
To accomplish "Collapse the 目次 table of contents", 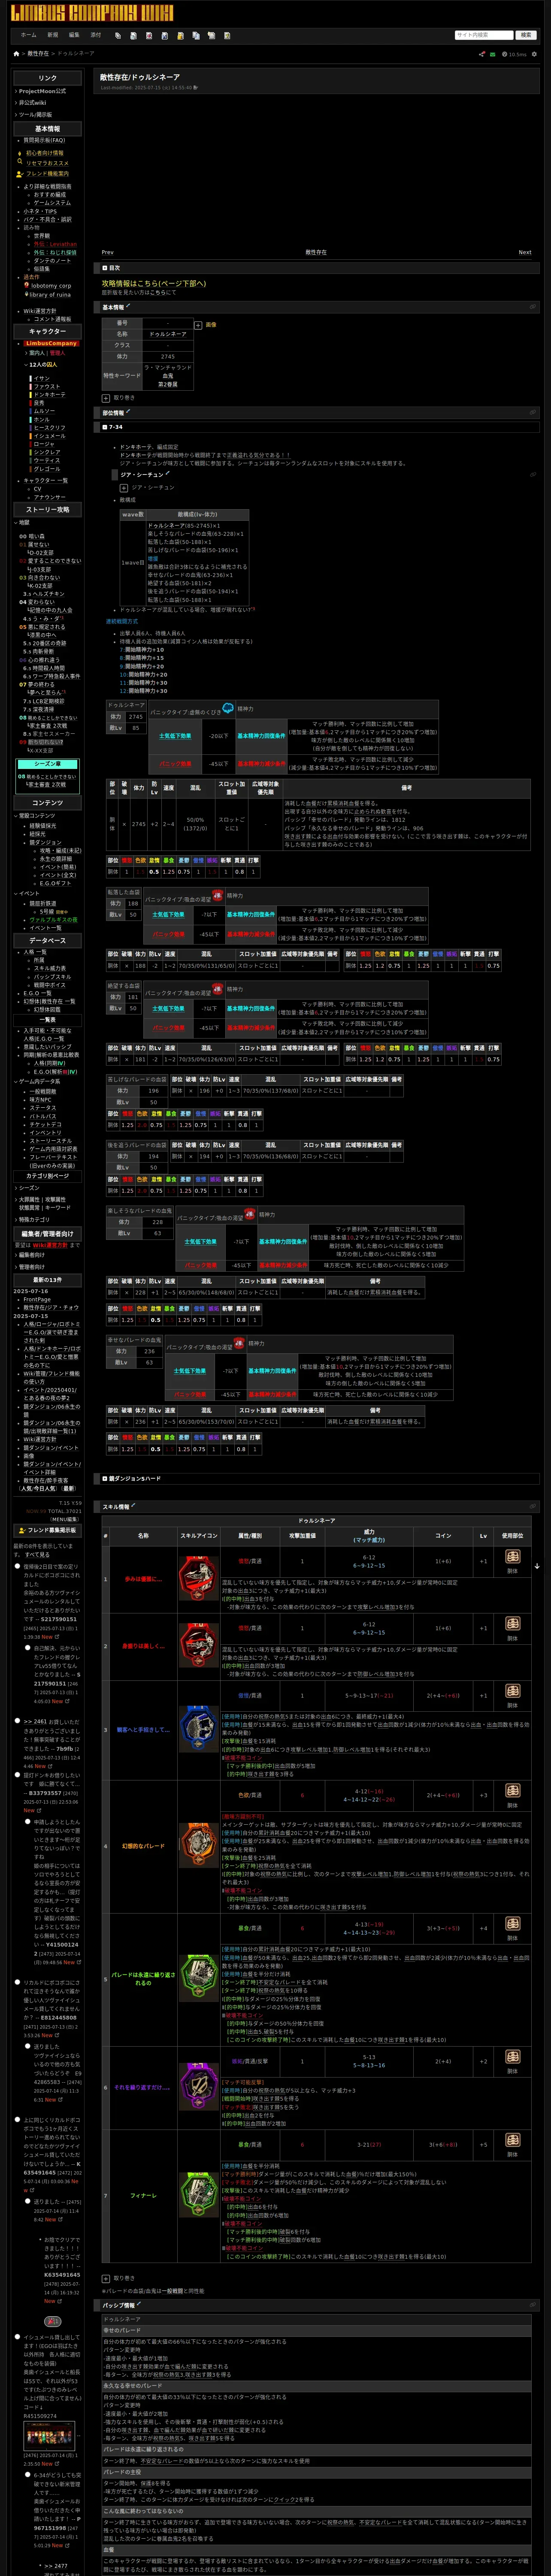I will click(105, 268).
